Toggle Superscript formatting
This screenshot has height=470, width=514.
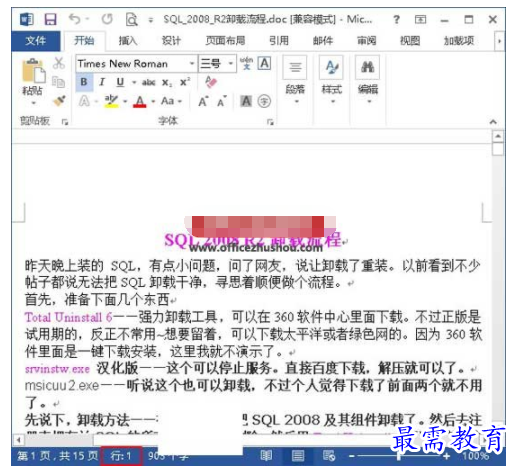point(185,82)
